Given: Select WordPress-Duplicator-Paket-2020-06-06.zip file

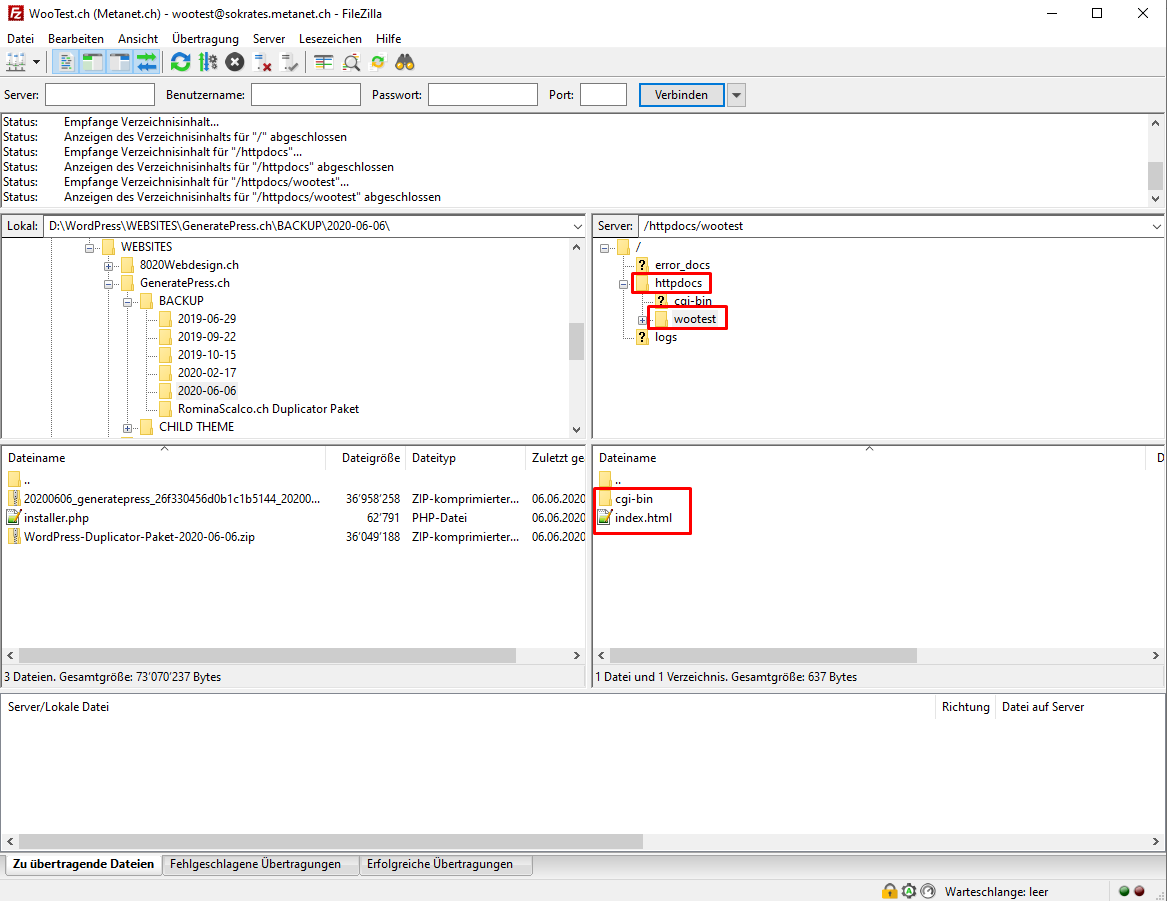Looking at the screenshot, I should tap(138, 536).
